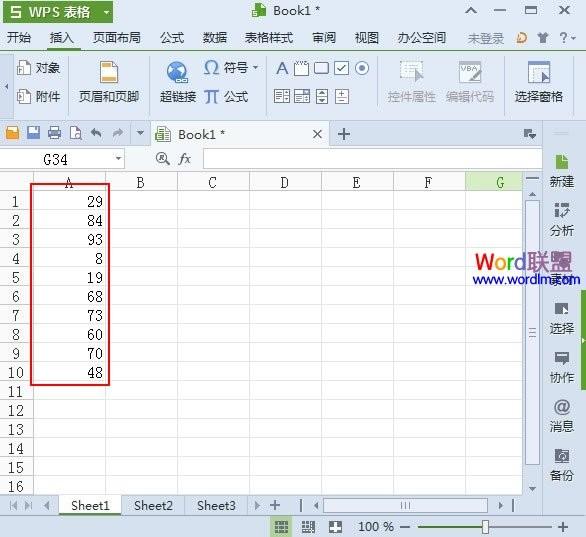
Task: Select cell A4 containing 8
Action: click(70, 258)
